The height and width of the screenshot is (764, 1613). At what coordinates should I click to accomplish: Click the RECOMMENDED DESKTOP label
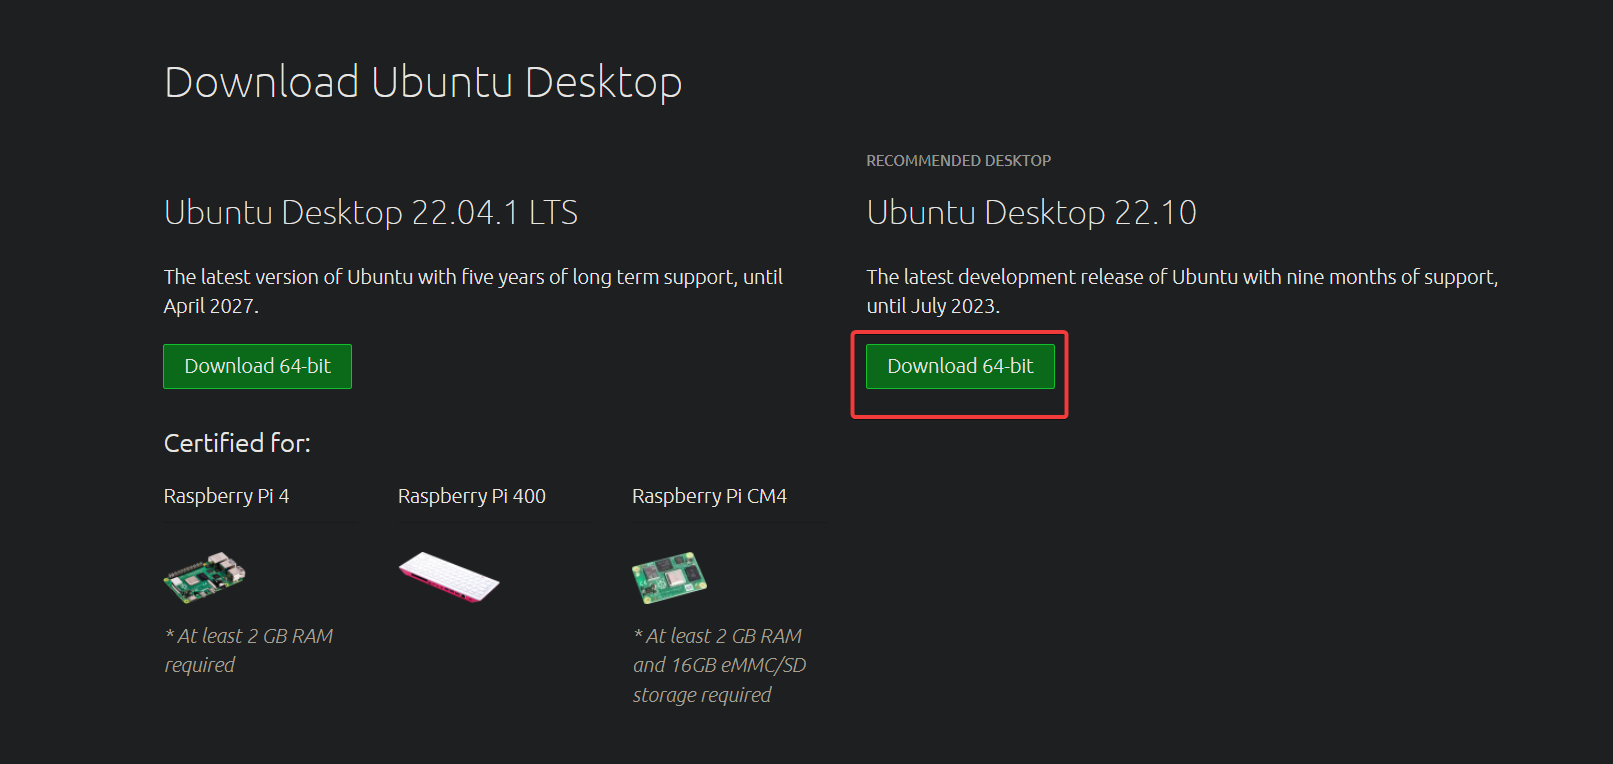[958, 160]
